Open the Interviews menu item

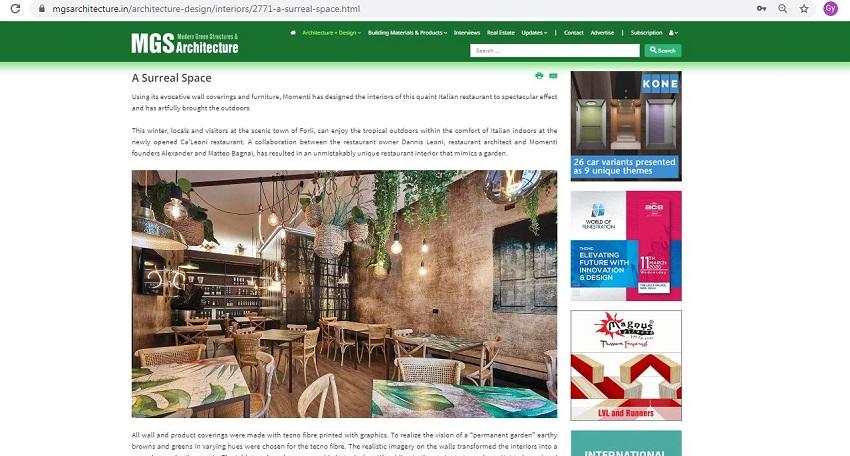(x=467, y=33)
